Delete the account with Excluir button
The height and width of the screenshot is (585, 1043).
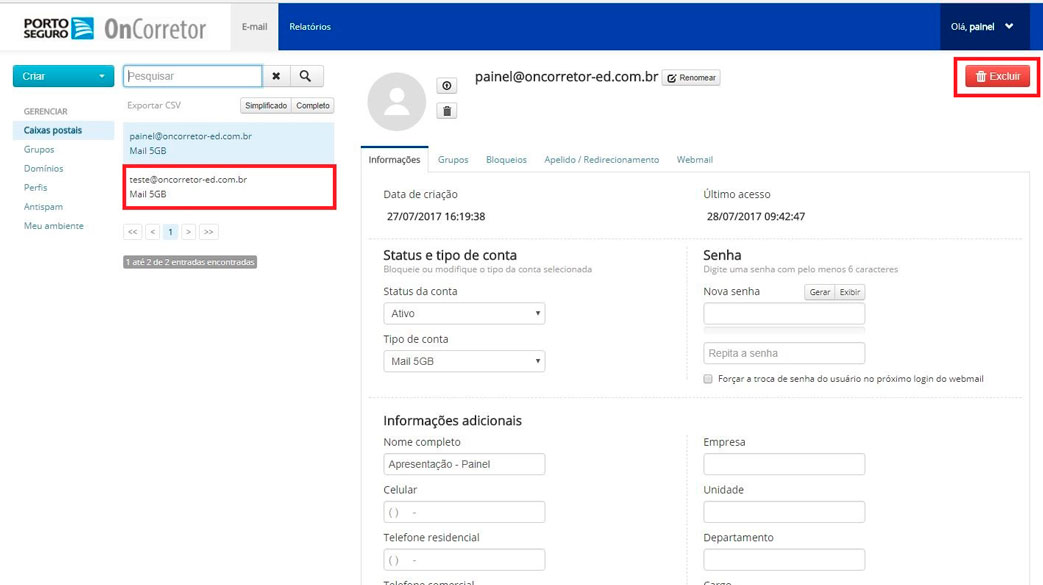(997, 77)
